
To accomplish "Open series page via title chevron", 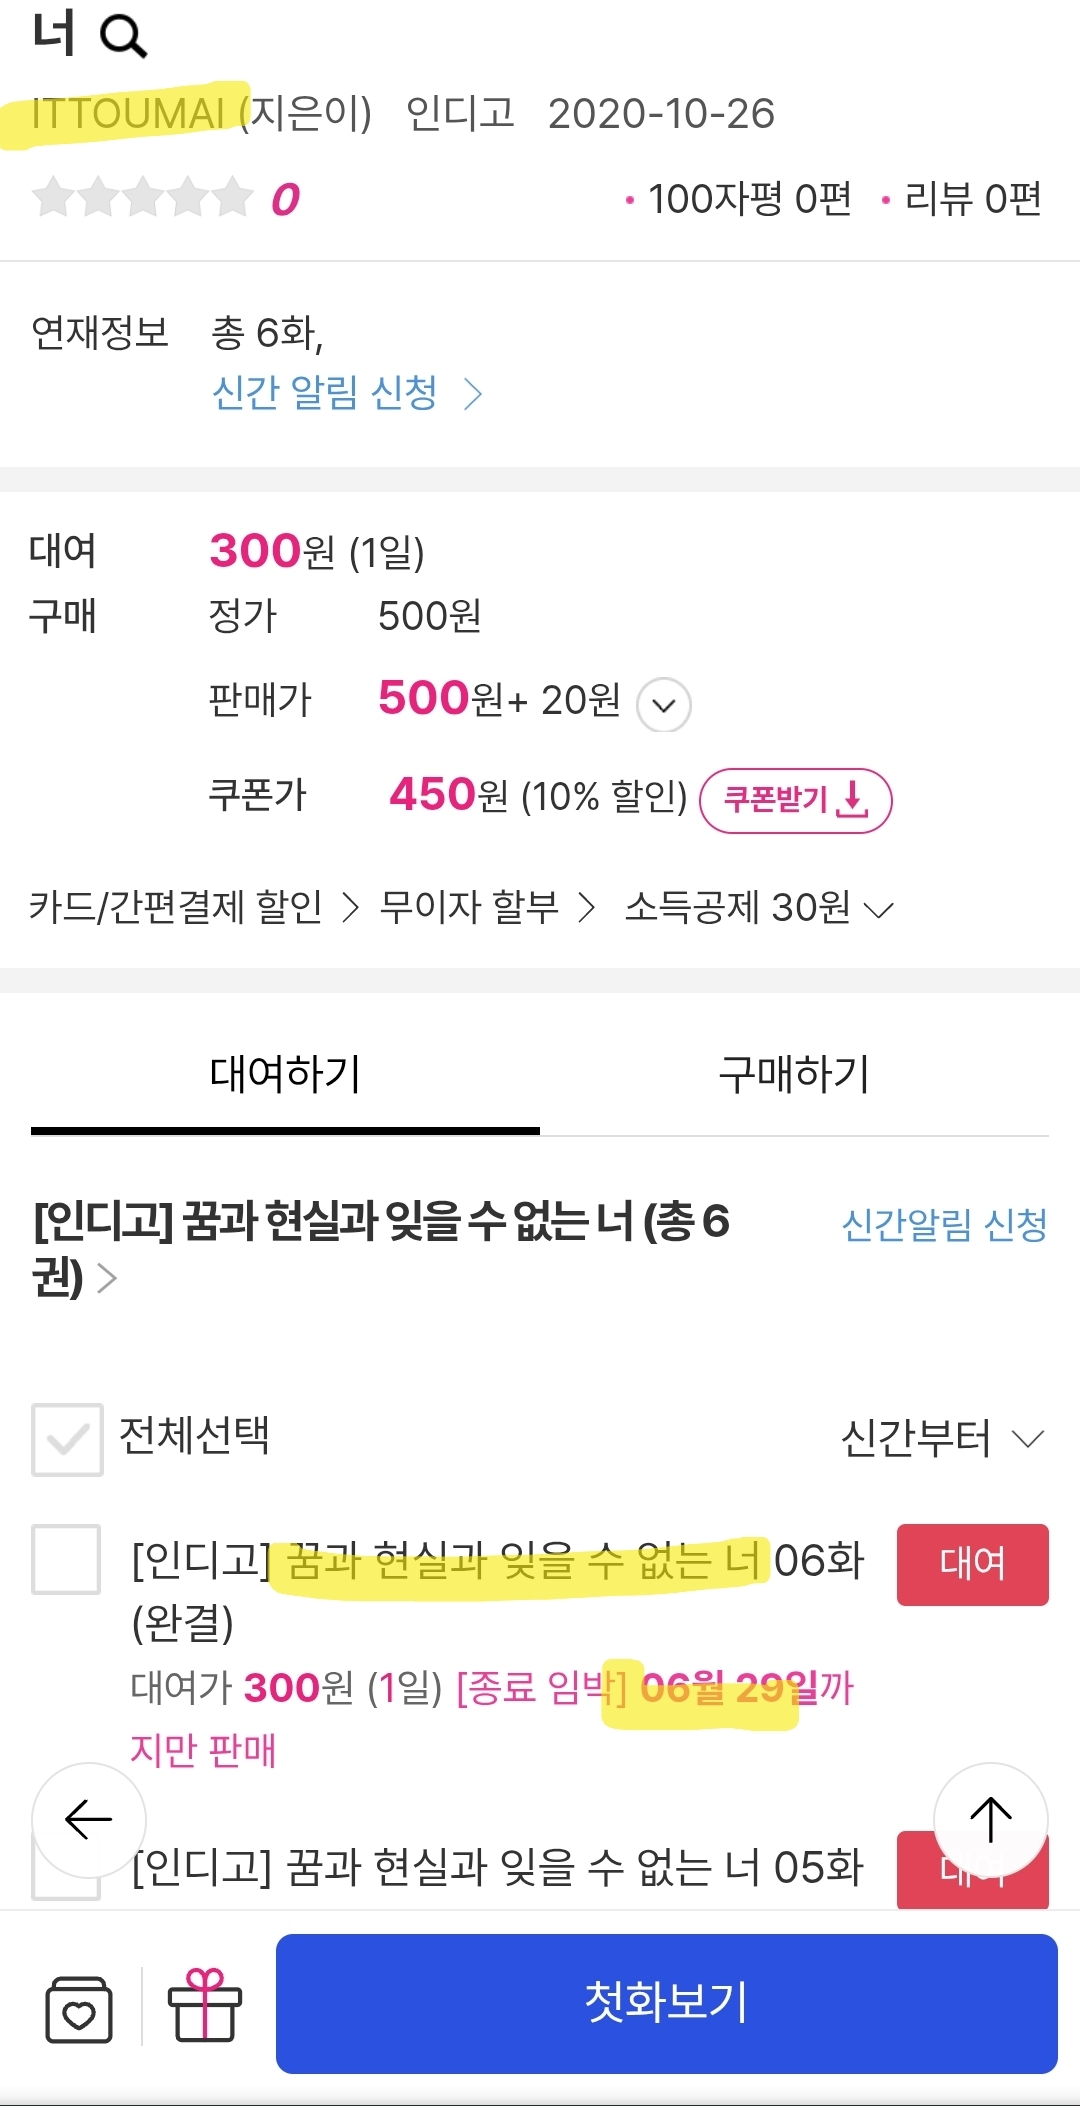I will [x=106, y=1278].
